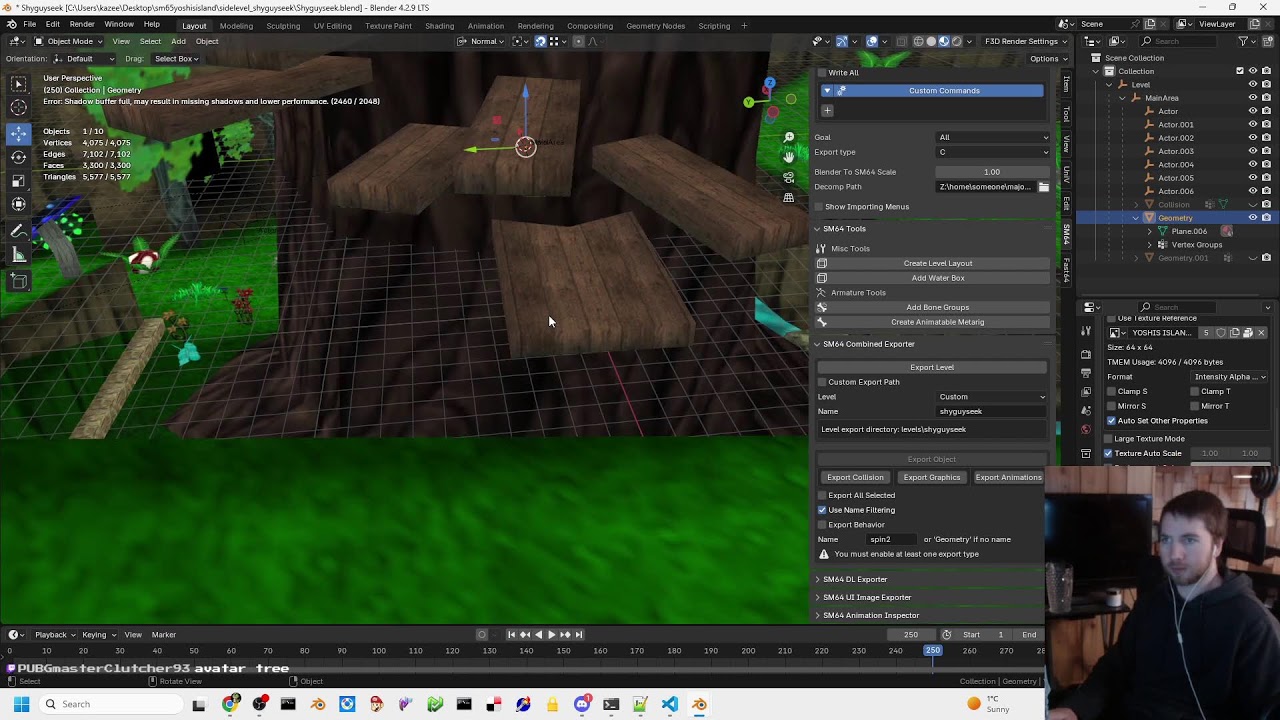Jump to timeline start
The height and width of the screenshot is (720, 1280).
(x=511, y=635)
